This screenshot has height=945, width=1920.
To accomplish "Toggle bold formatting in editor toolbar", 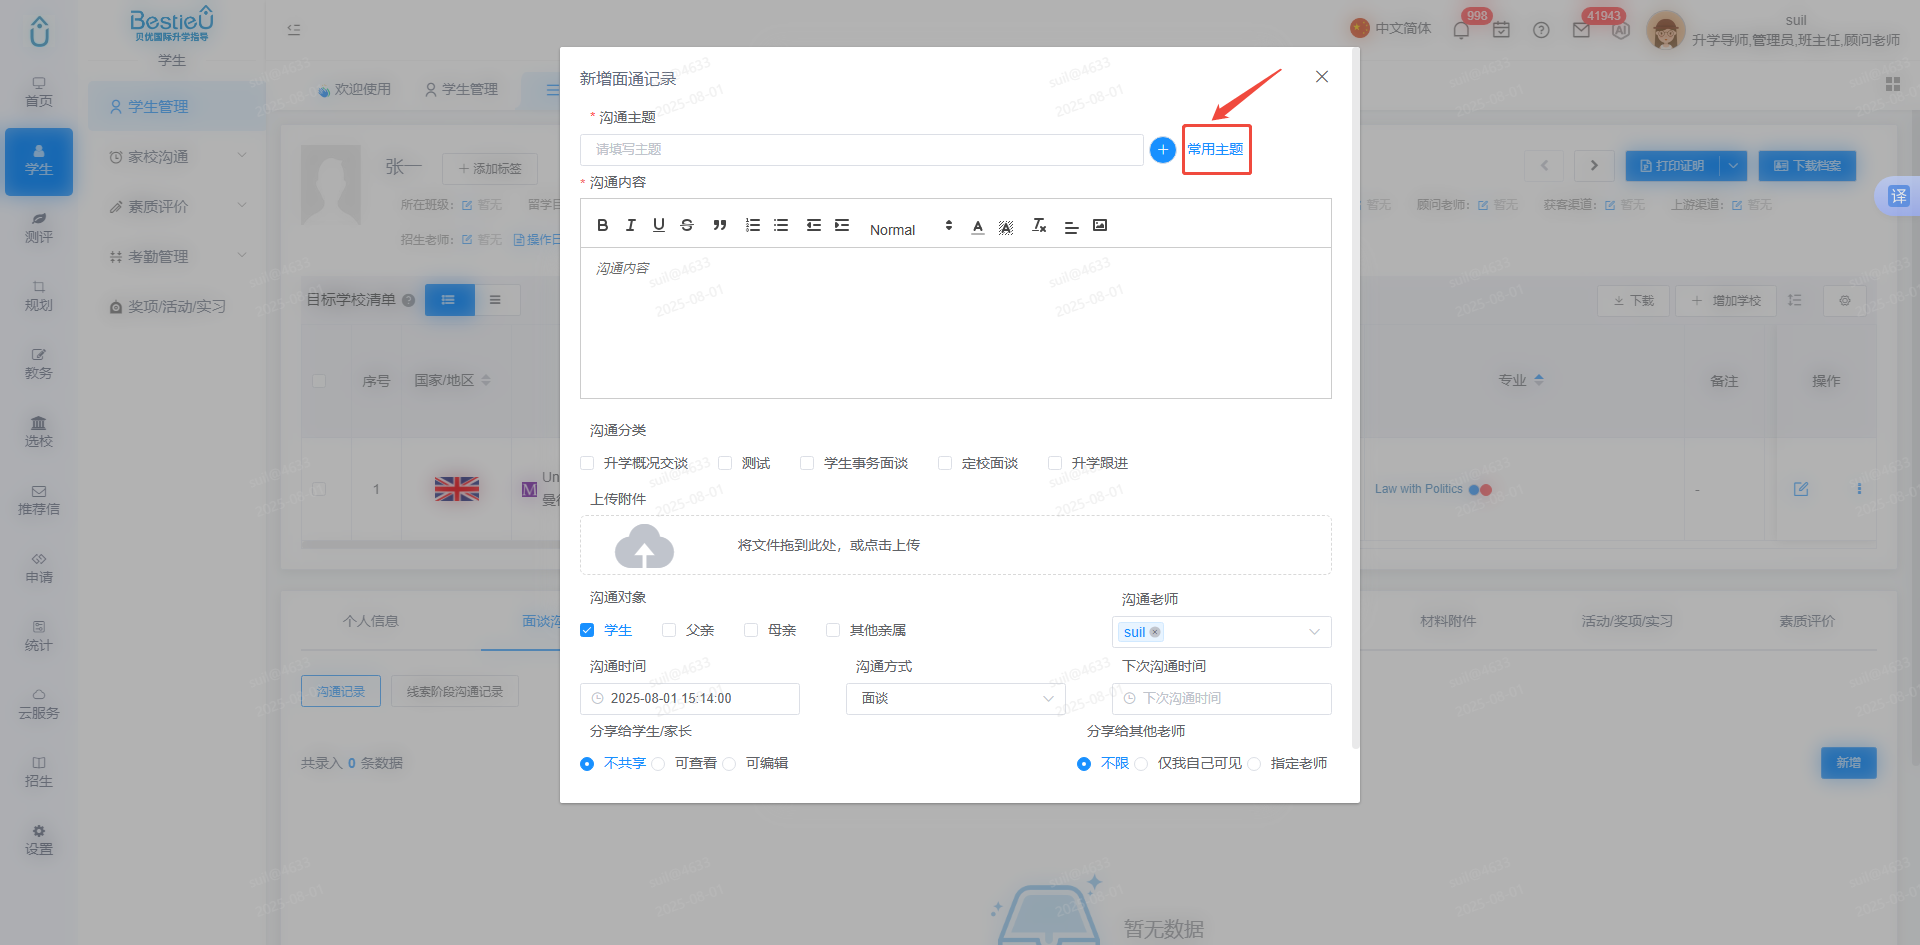I will tap(602, 226).
